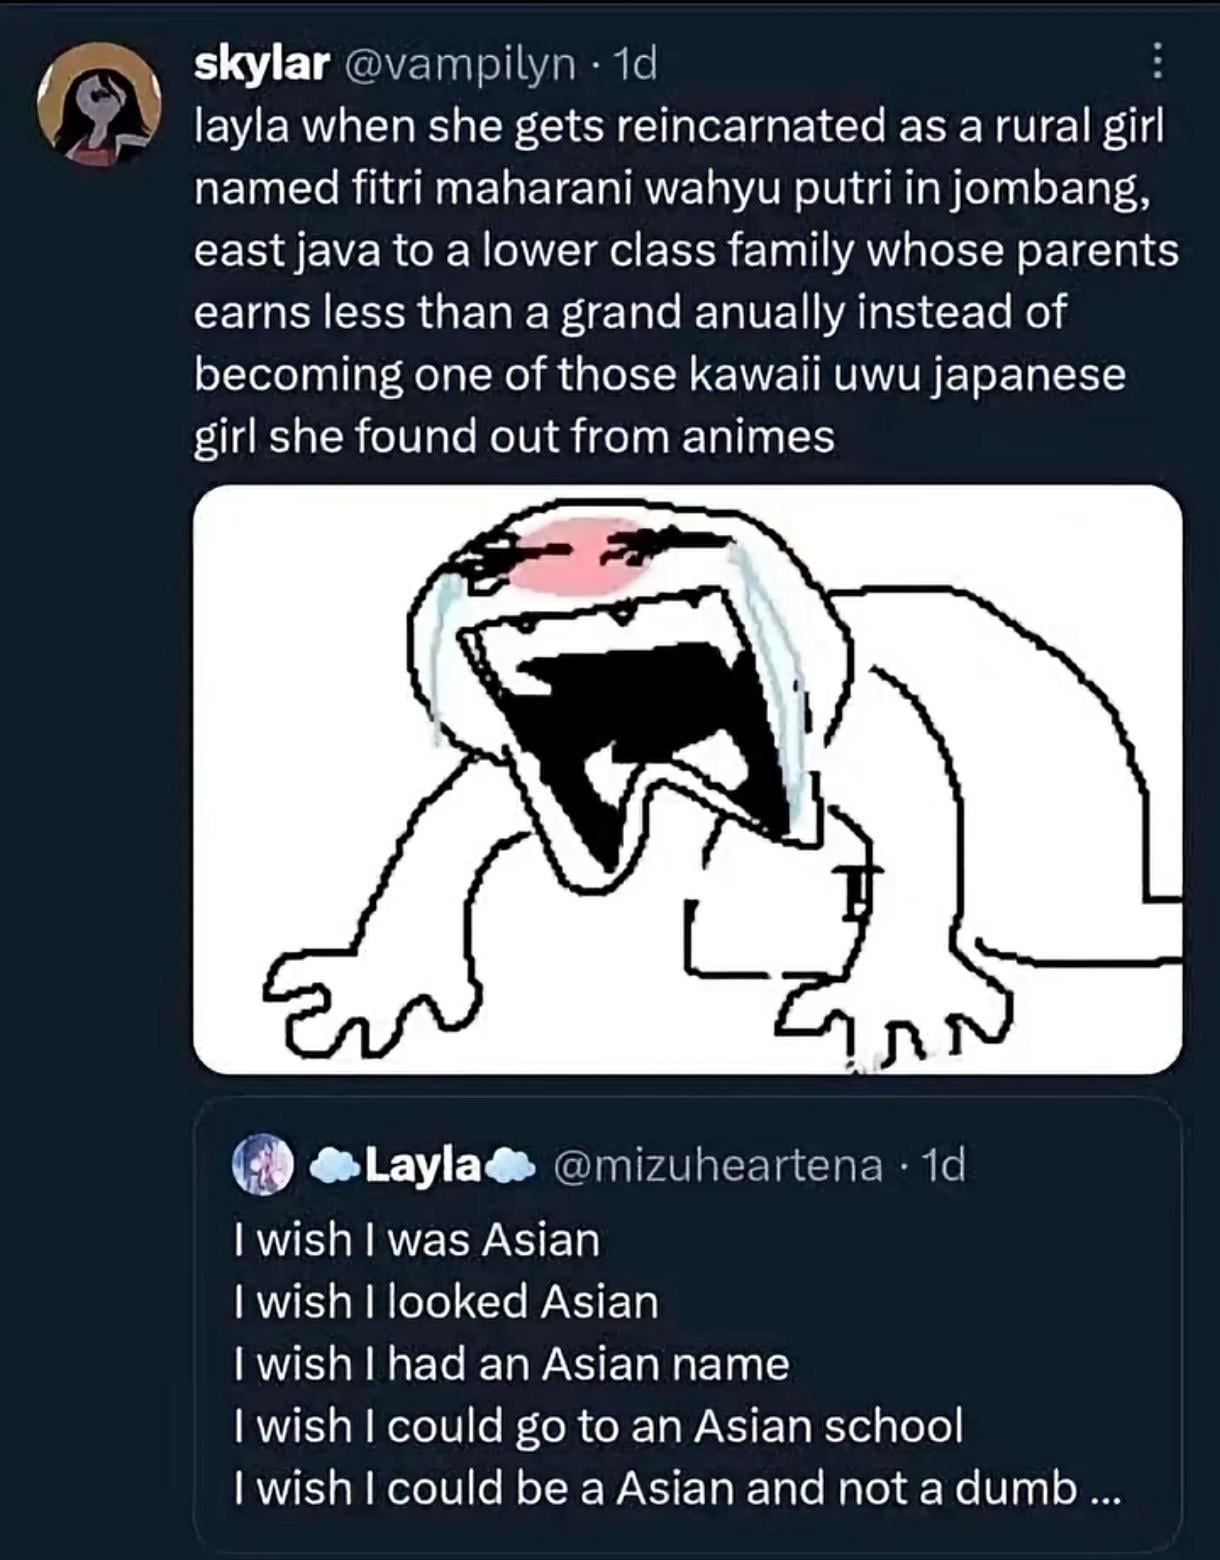Click the text "girl she found out from animes"

click(514, 437)
